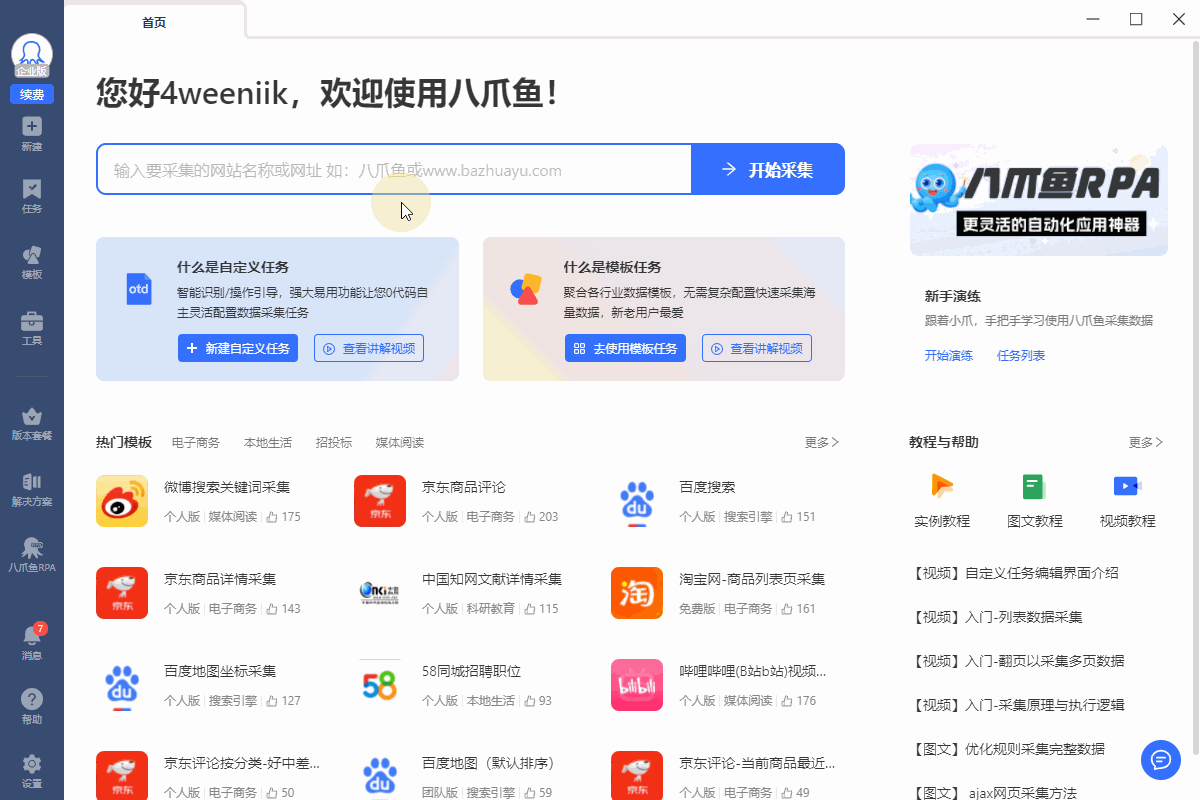Select the 媒体阅读 category tab

[x=400, y=442]
